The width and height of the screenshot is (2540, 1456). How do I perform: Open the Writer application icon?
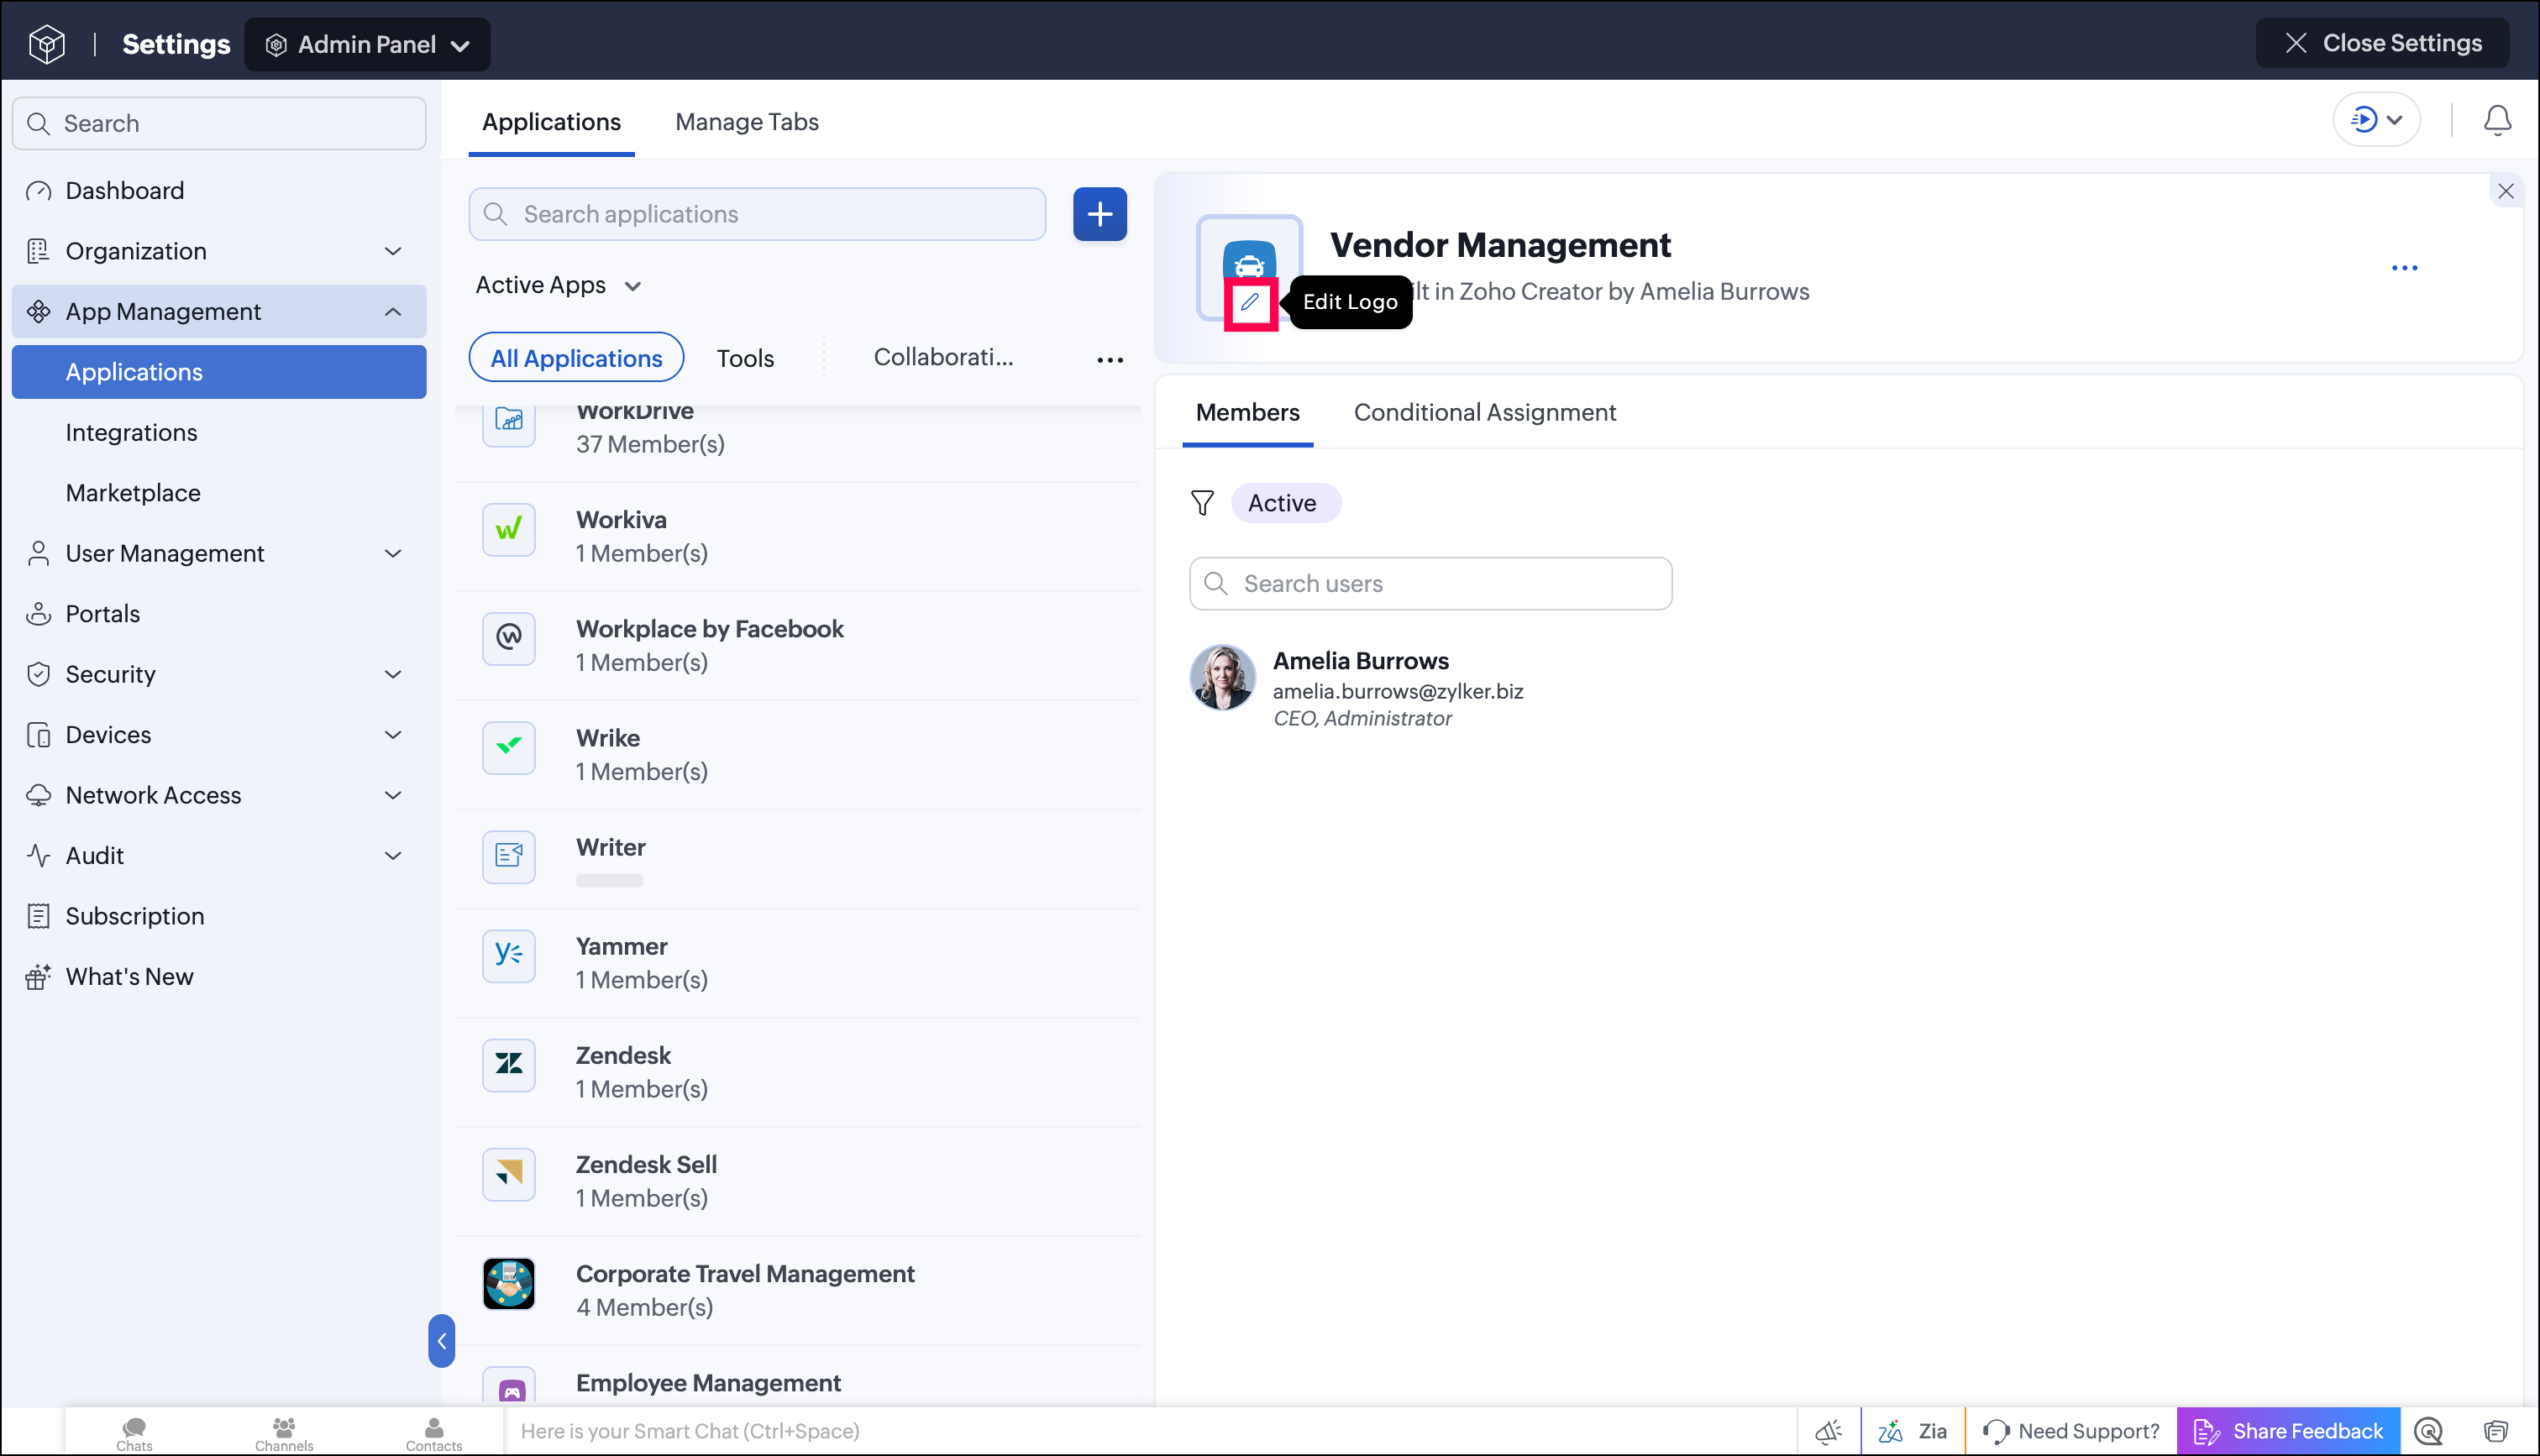[509, 856]
